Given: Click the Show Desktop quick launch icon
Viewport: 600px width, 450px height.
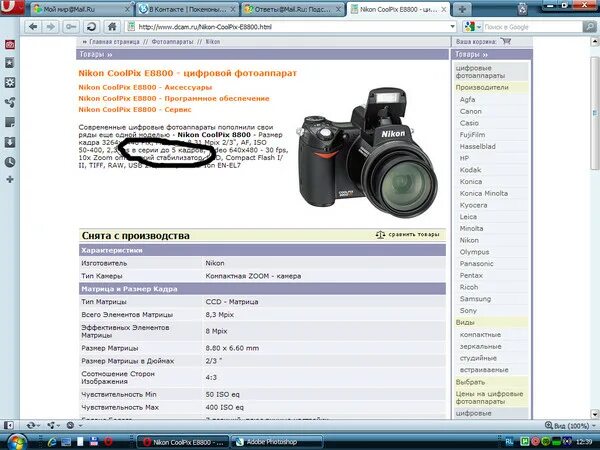Looking at the screenshot, I should pos(66,442).
